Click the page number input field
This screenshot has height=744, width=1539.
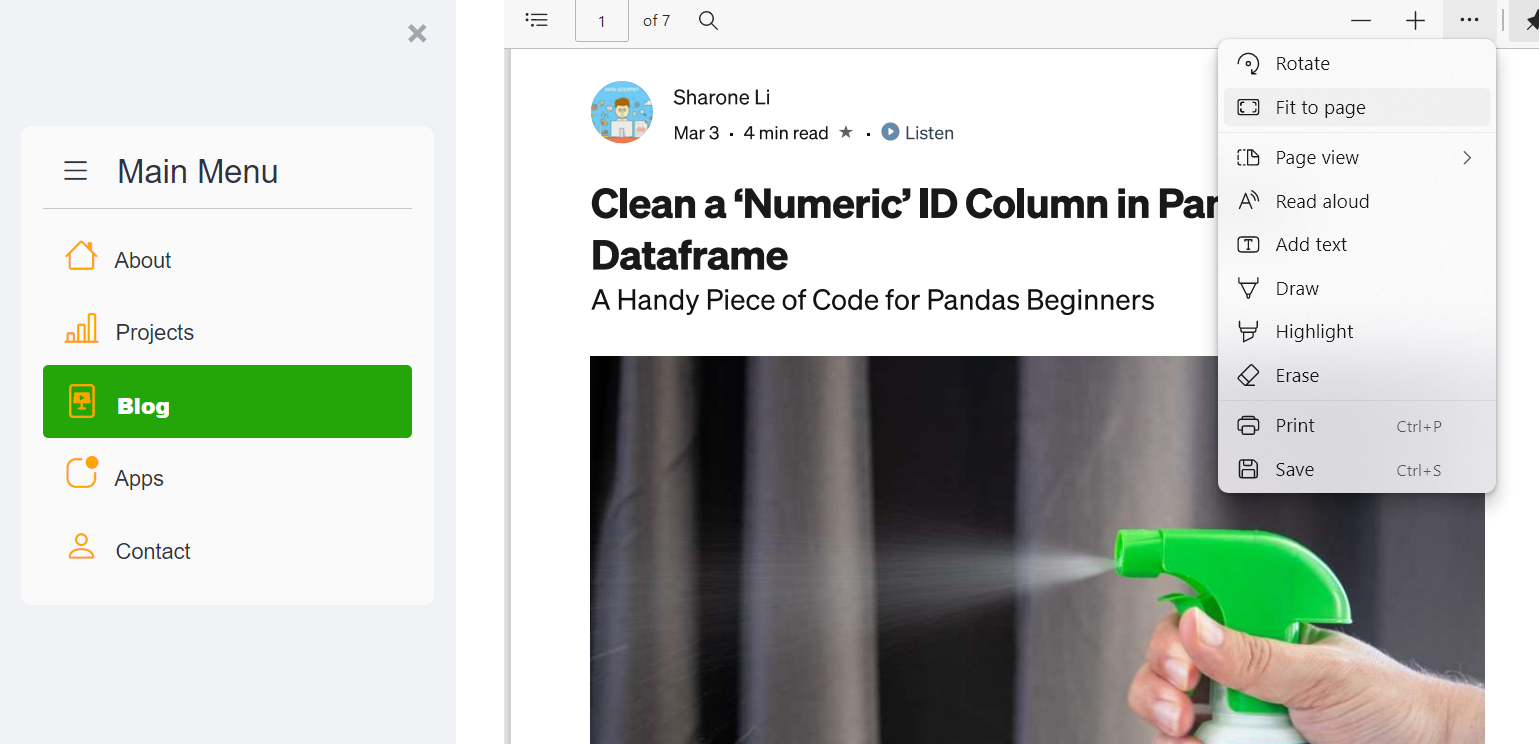tap(601, 20)
